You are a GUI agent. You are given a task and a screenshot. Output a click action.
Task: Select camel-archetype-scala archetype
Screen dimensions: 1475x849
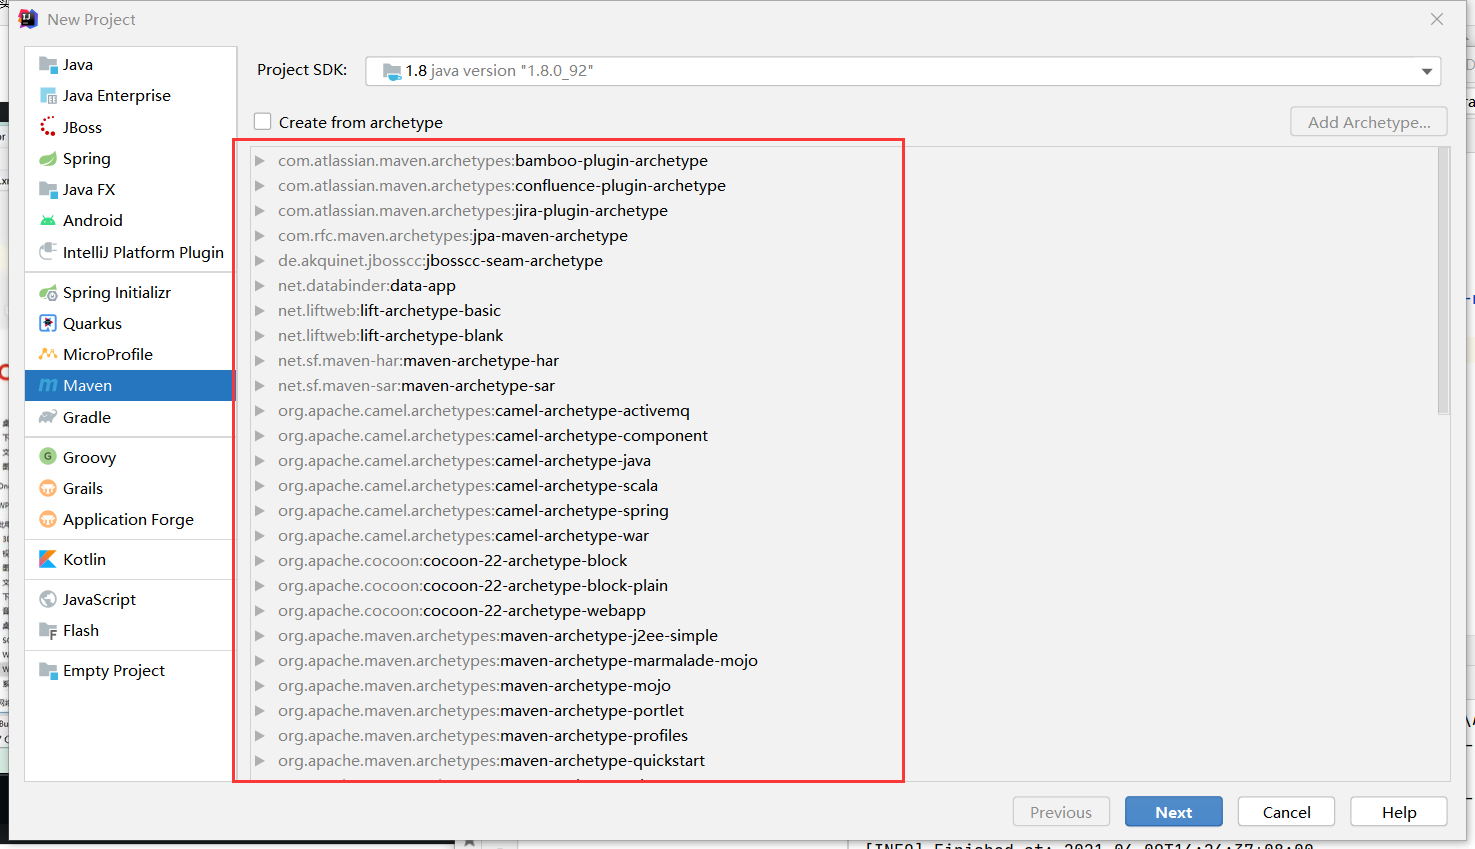[468, 485]
